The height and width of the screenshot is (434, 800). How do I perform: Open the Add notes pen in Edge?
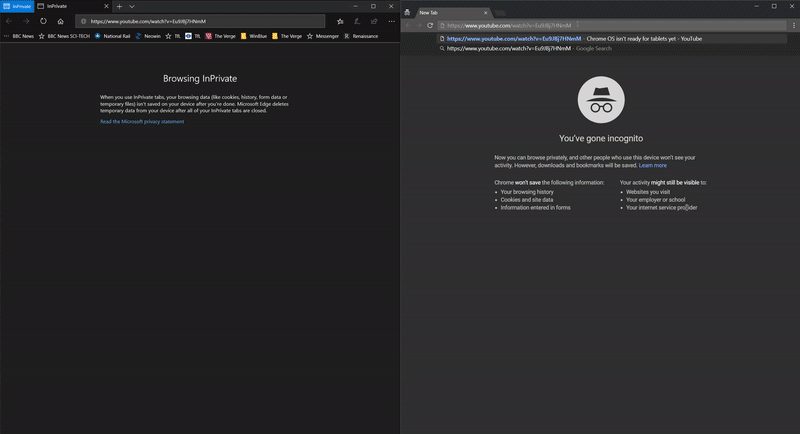pyautogui.click(x=357, y=21)
